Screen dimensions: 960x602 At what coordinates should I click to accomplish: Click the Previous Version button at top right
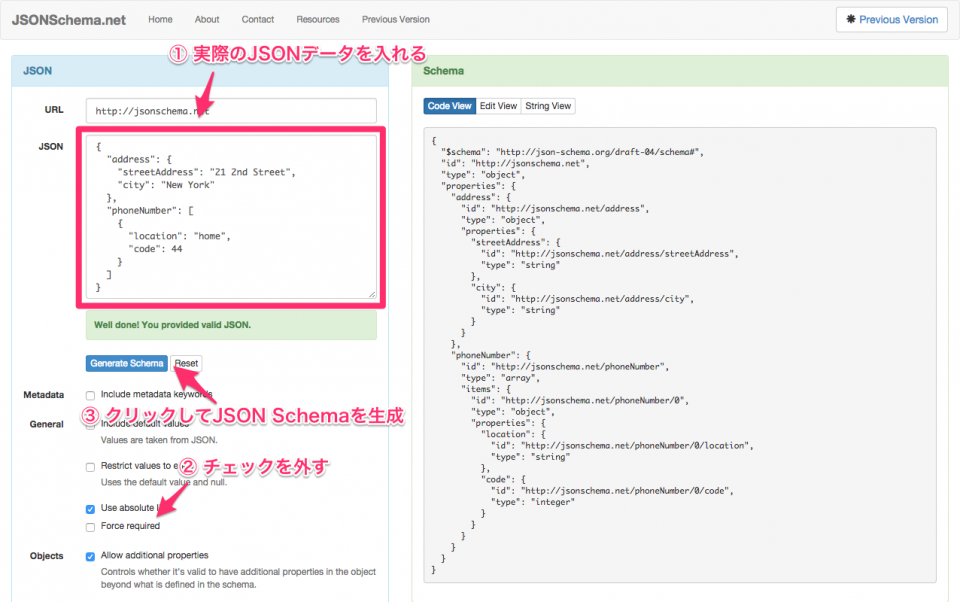[891, 20]
